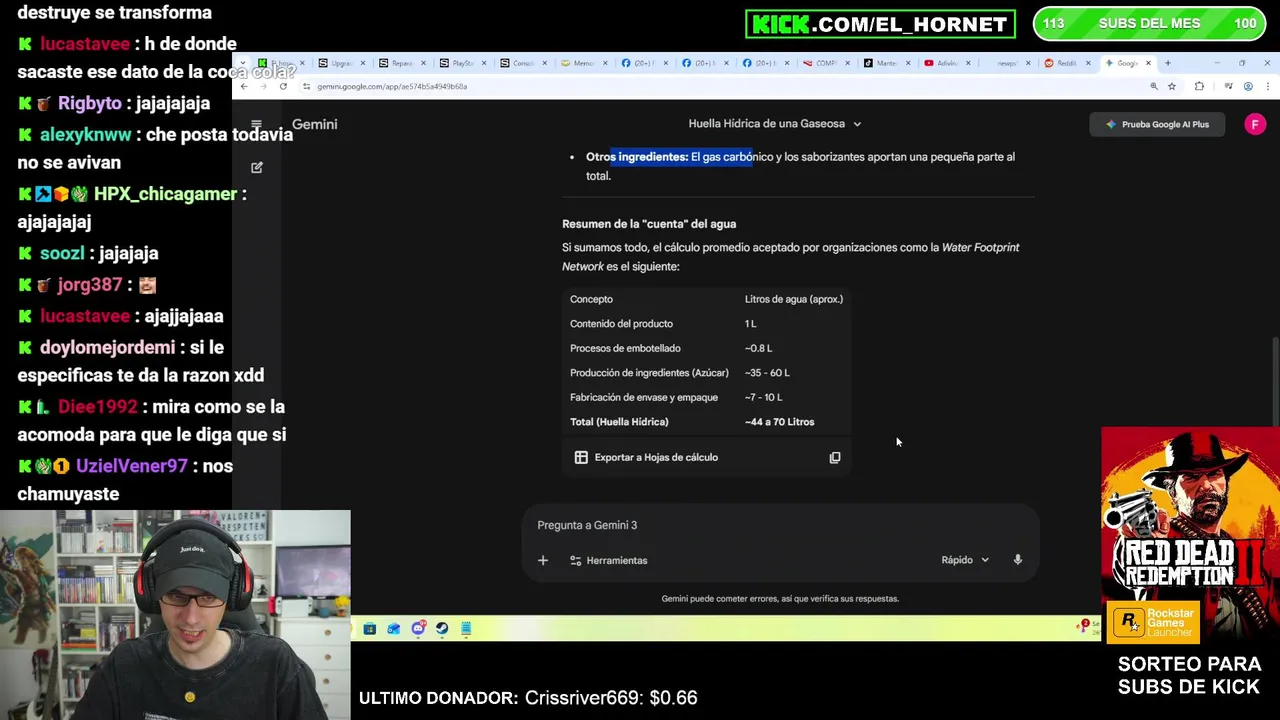Image resolution: width=1280 pixels, height=720 pixels.
Task: Reload the page with the refresh icon
Action: tap(283, 87)
